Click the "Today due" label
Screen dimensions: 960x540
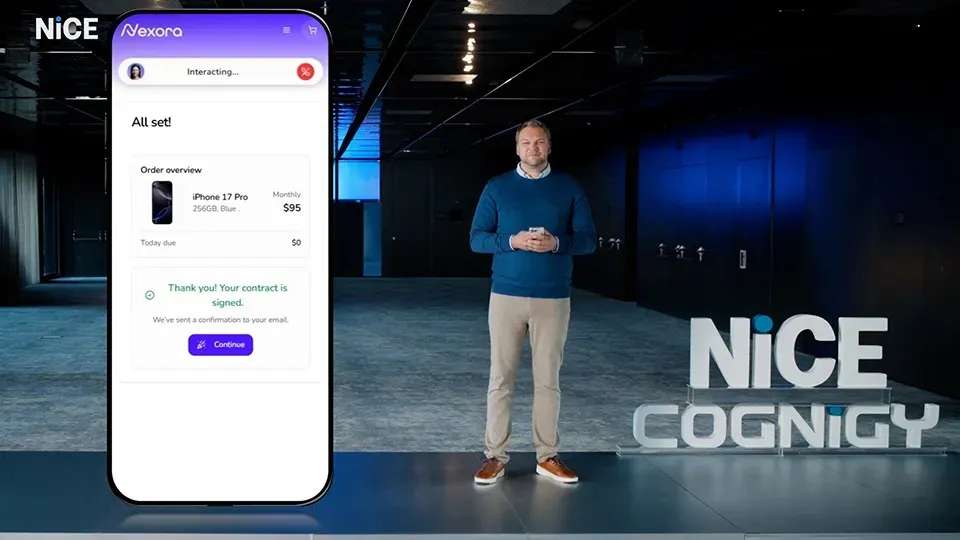(157, 243)
